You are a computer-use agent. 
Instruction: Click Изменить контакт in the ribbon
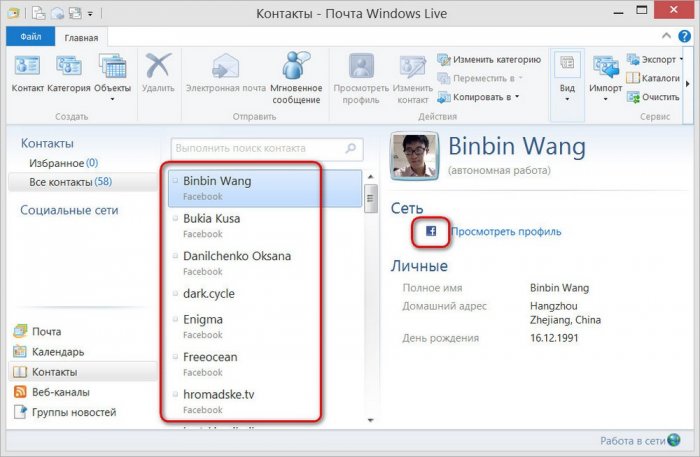pos(412,78)
